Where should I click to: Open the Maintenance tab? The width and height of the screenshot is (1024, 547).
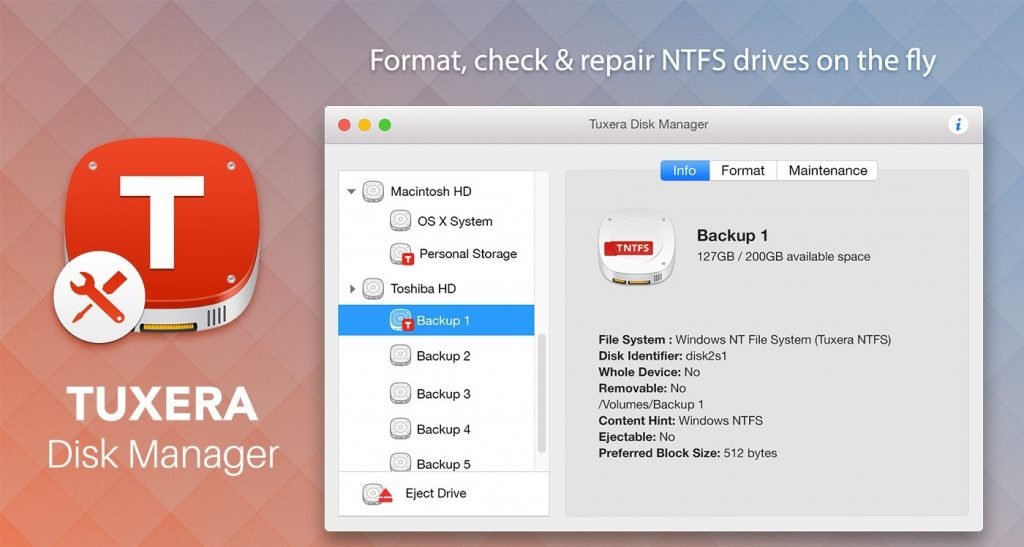pyautogui.click(x=827, y=170)
